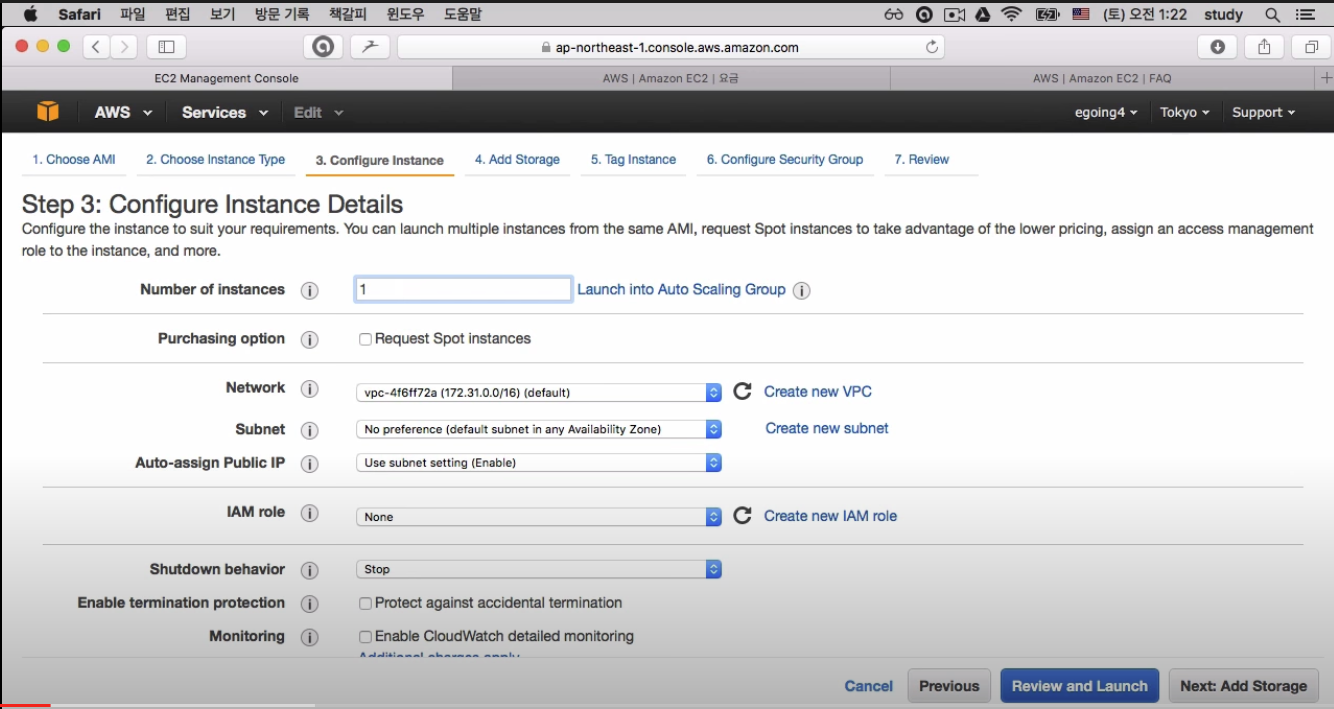Click info icon beside IAM role
1334x709 pixels.
point(310,513)
